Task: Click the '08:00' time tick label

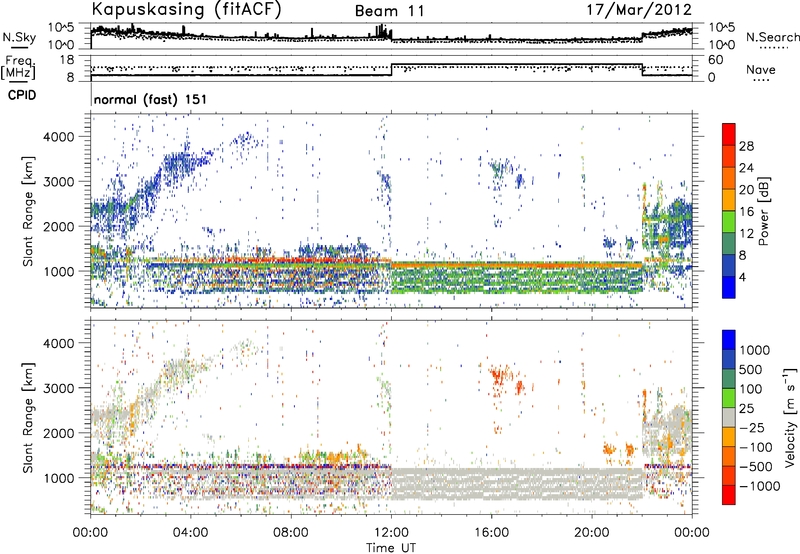Action: pos(291,533)
